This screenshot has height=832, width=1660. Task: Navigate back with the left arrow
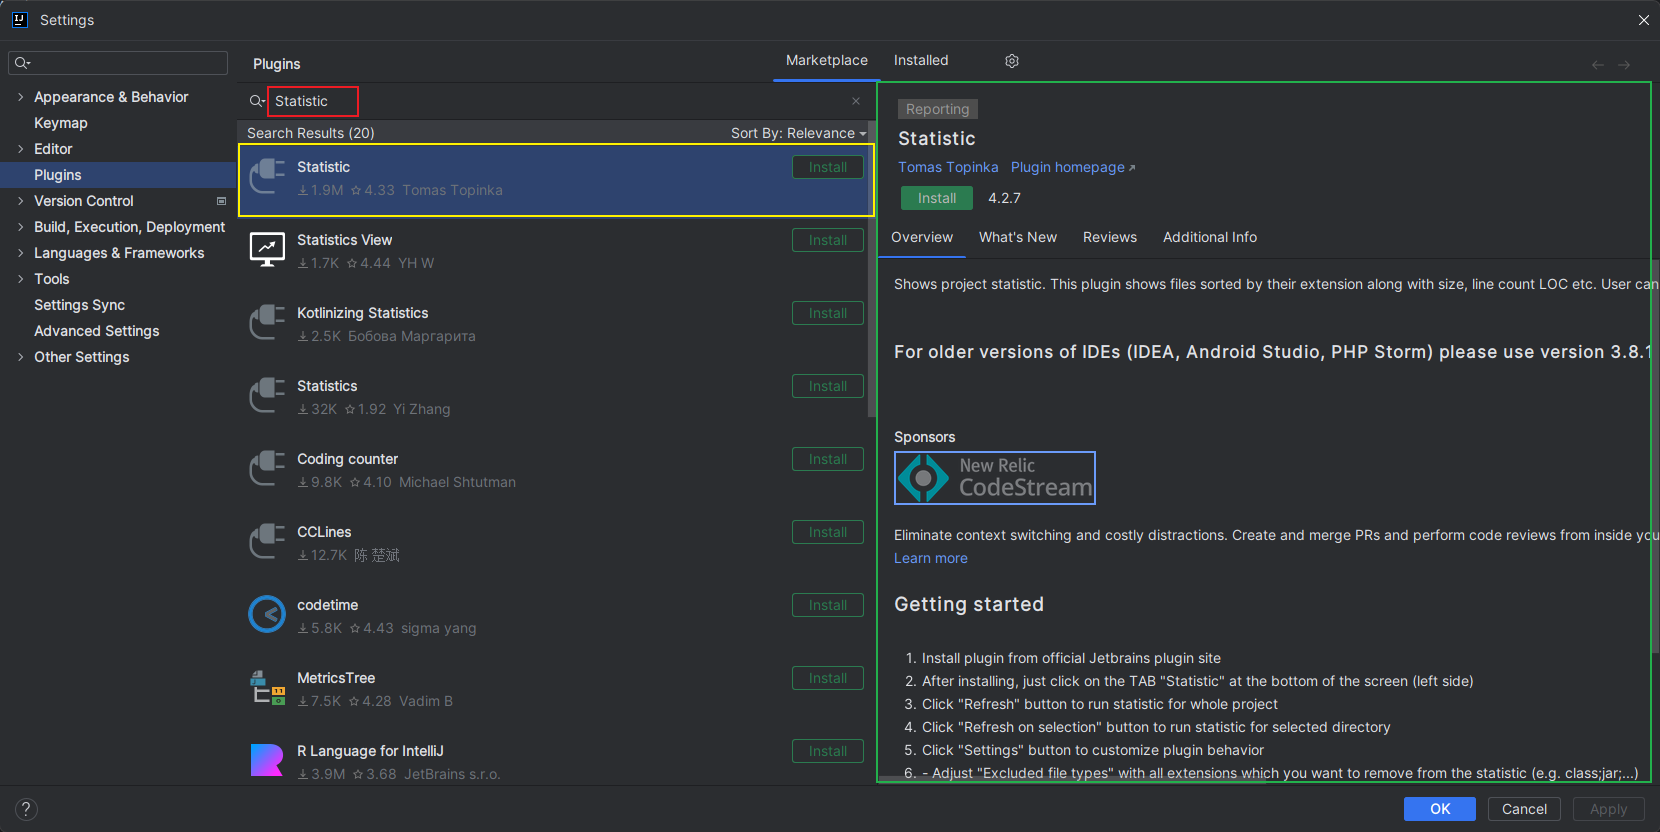1598,65
